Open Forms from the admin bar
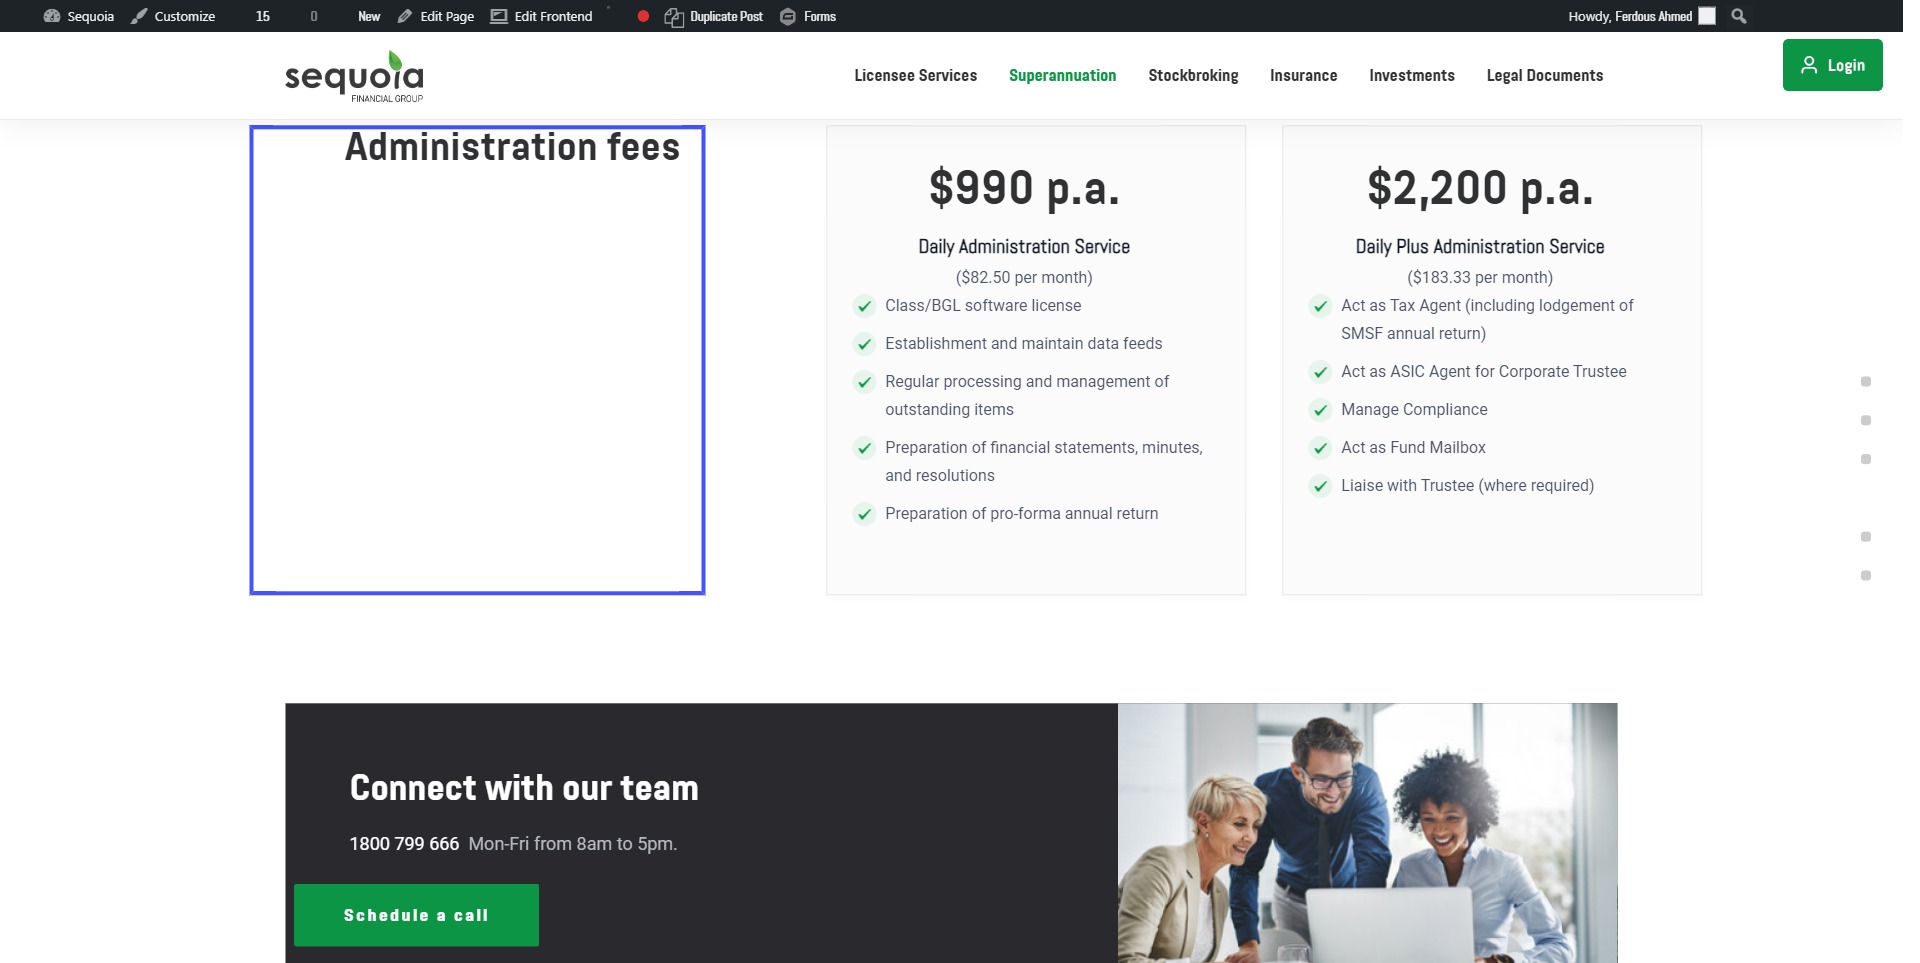The image size is (1920, 963). [808, 16]
